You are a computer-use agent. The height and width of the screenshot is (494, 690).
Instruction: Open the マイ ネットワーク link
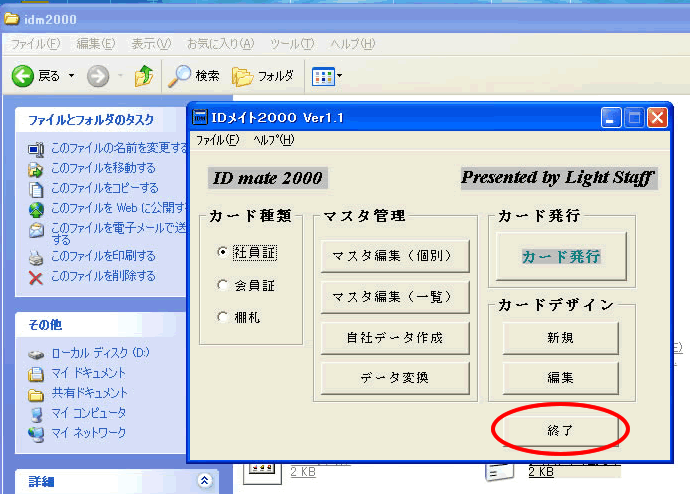88,433
